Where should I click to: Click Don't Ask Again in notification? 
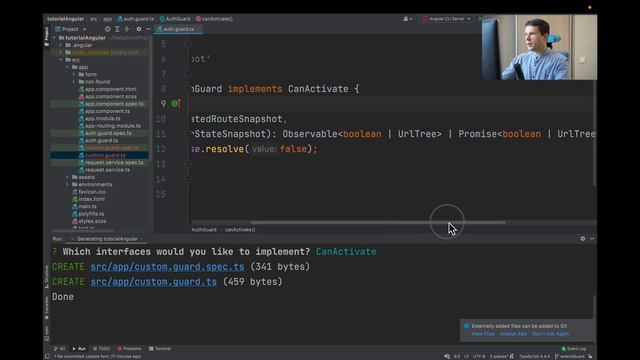point(551,334)
